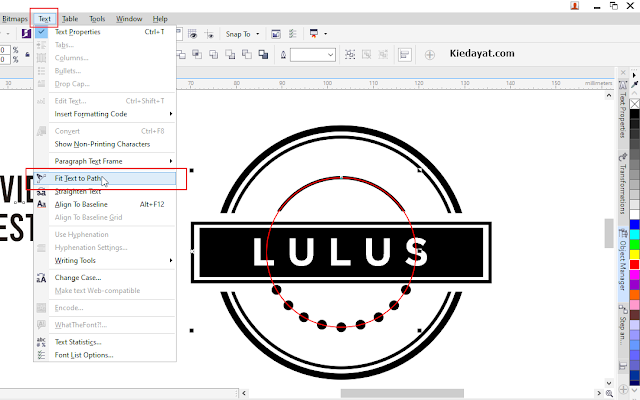Select the No Color X swatch

tap(634, 104)
